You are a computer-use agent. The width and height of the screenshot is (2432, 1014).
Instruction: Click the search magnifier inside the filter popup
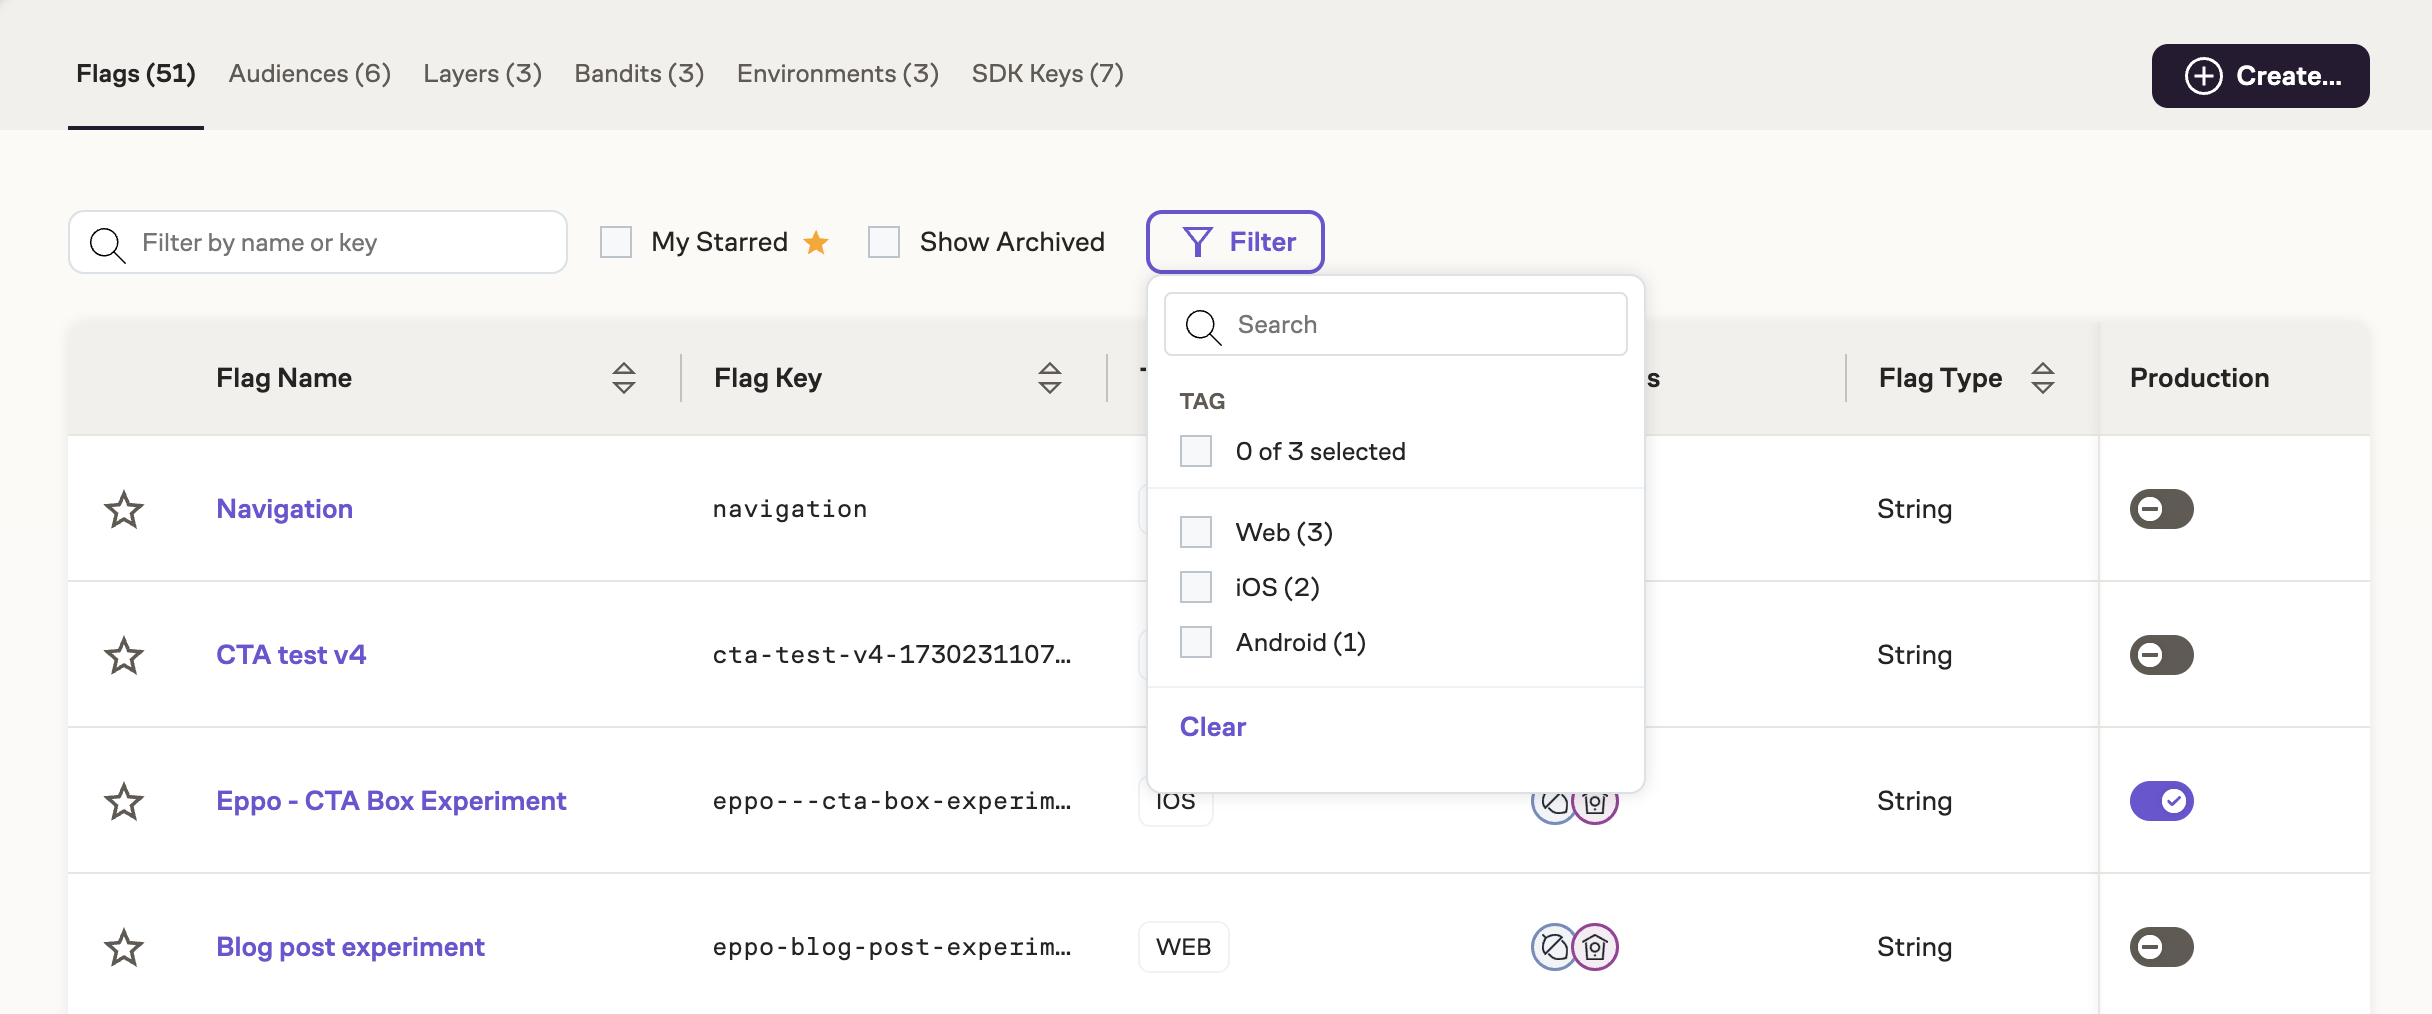pyautogui.click(x=1203, y=327)
